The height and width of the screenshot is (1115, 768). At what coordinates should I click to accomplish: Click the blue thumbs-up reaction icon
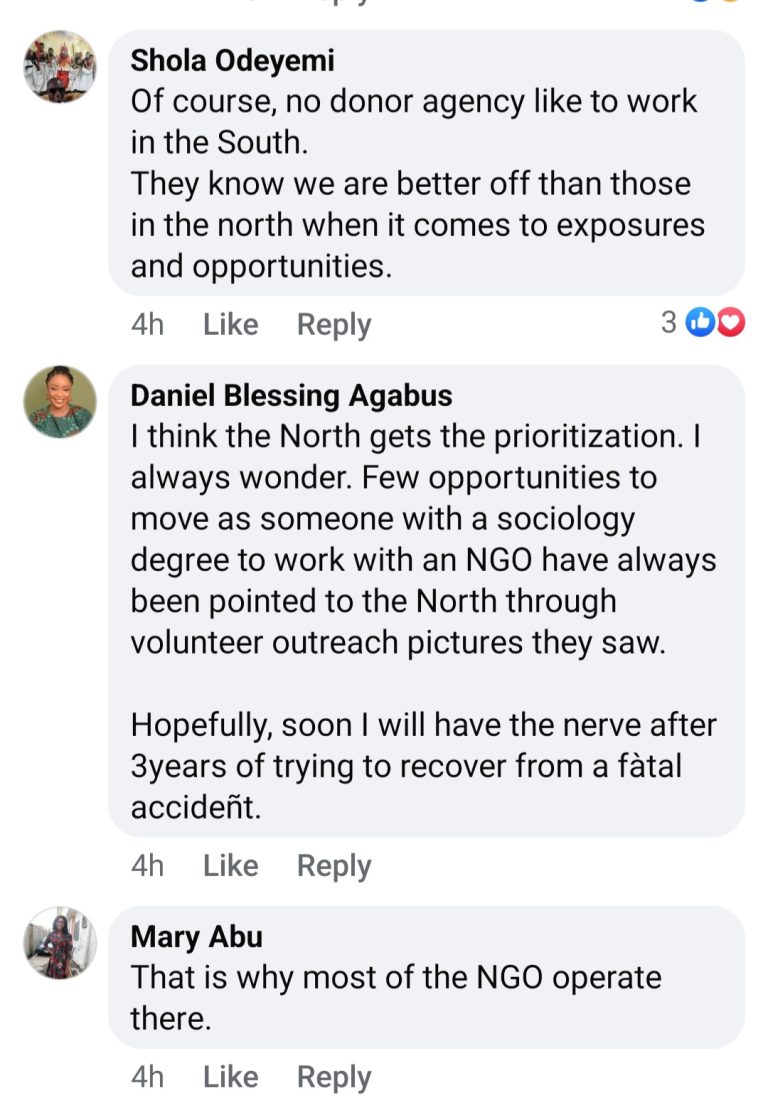click(701, 322)
